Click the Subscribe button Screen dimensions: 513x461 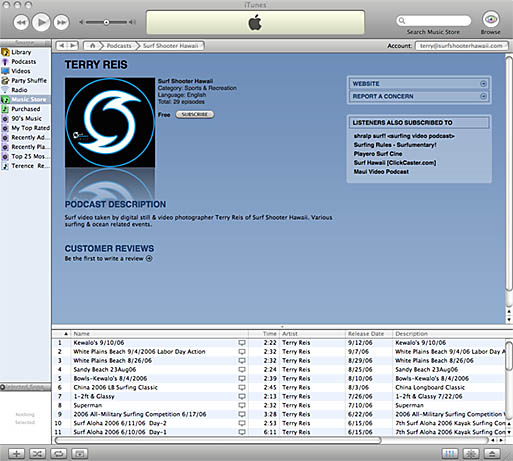coord(195,114)
